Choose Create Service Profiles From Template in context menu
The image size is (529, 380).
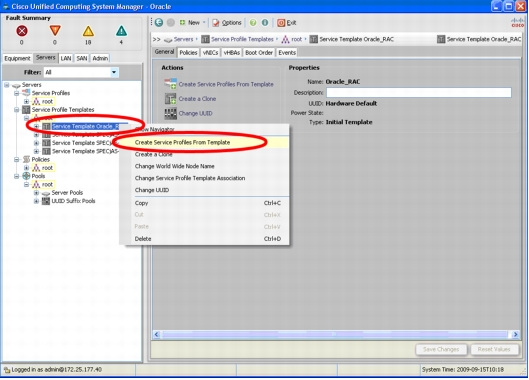click(205, 142)
